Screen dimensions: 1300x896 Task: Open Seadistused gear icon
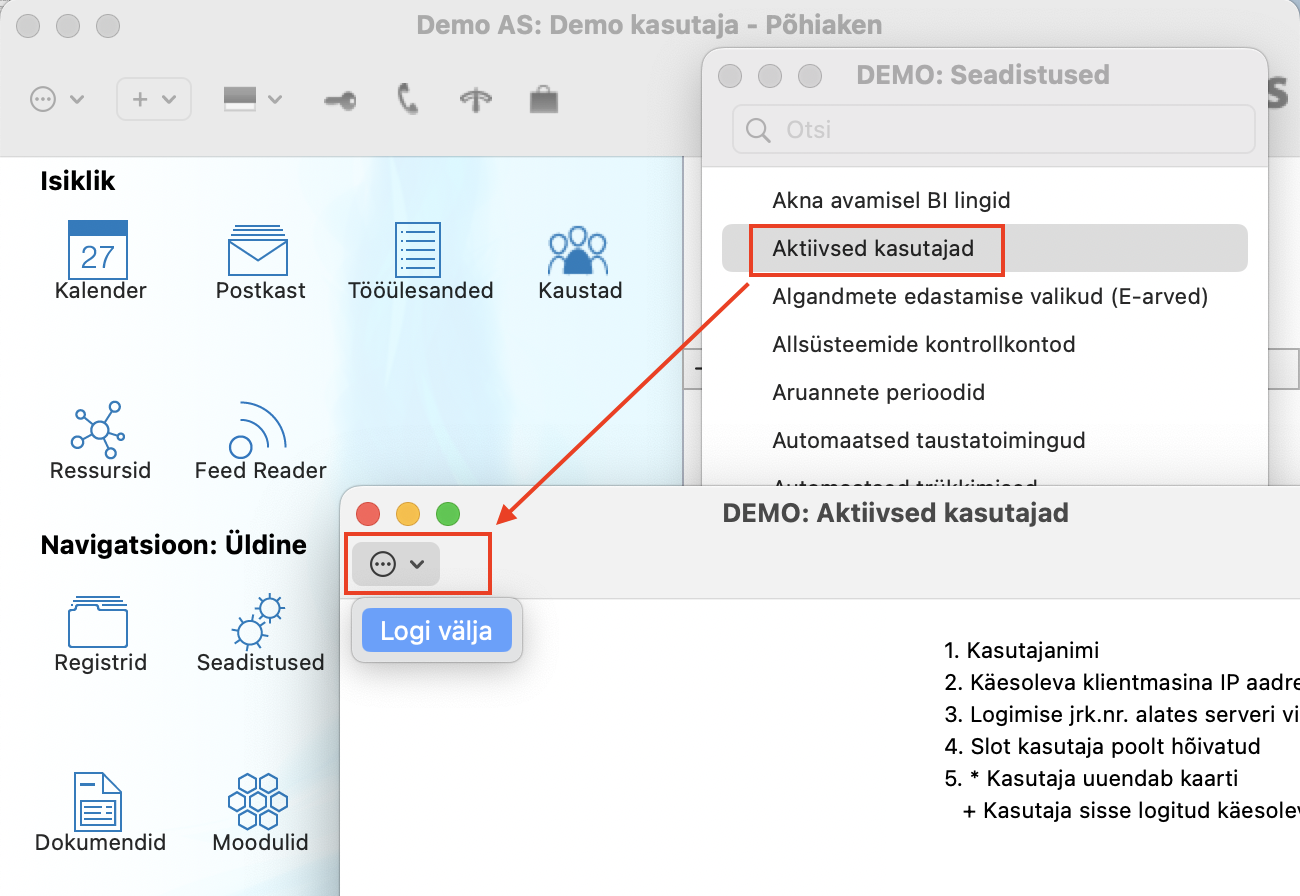[259, 622]
